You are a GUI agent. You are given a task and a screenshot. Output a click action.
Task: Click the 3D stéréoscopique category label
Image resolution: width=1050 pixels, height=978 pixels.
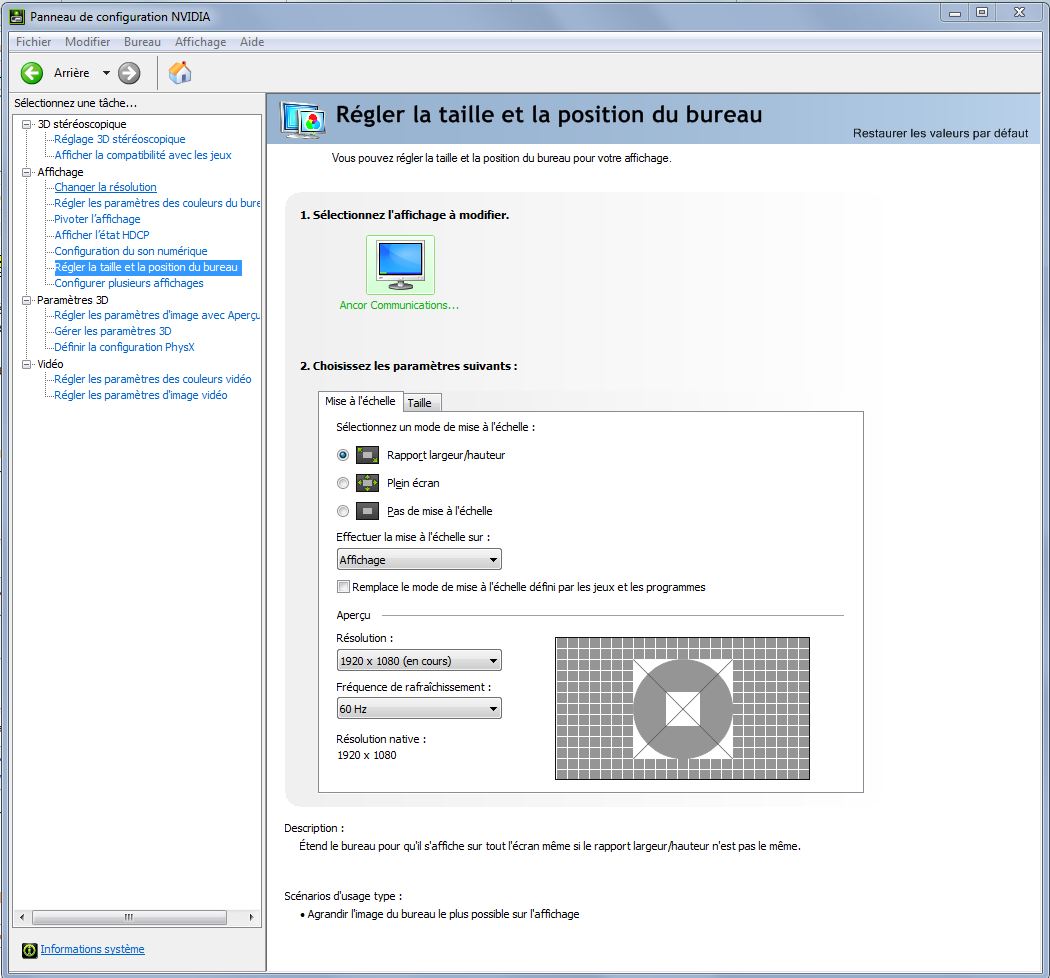point(82,125)
